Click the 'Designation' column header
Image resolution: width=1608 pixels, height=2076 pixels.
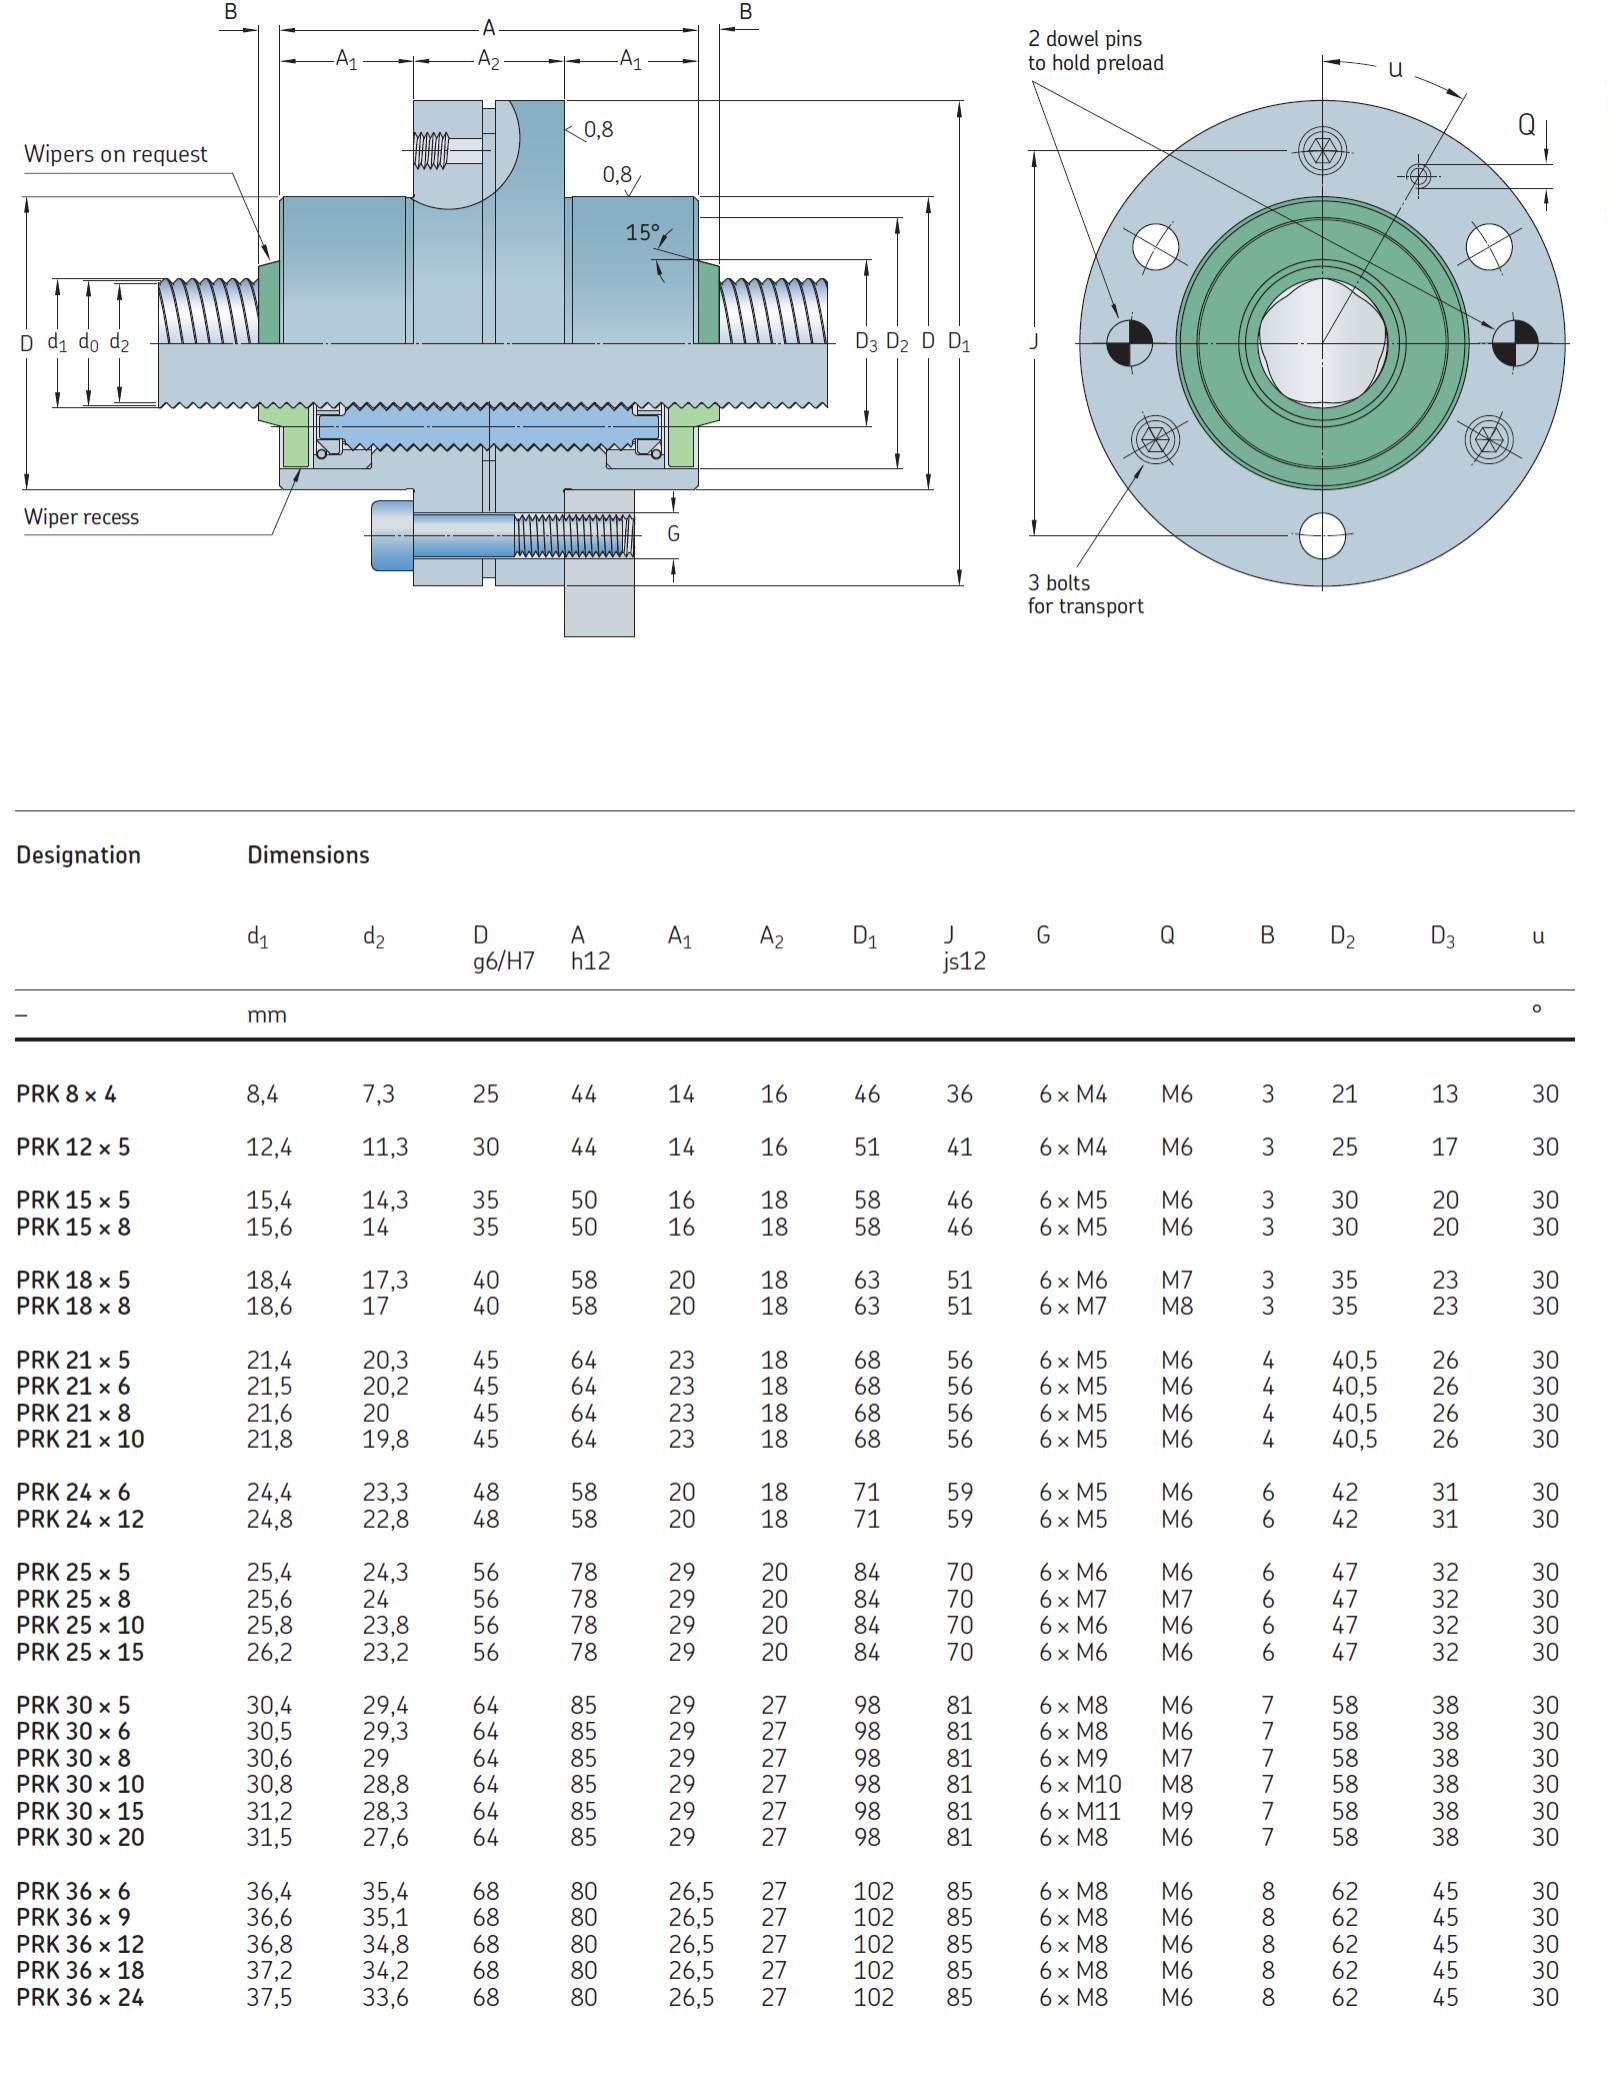[78, 855]
